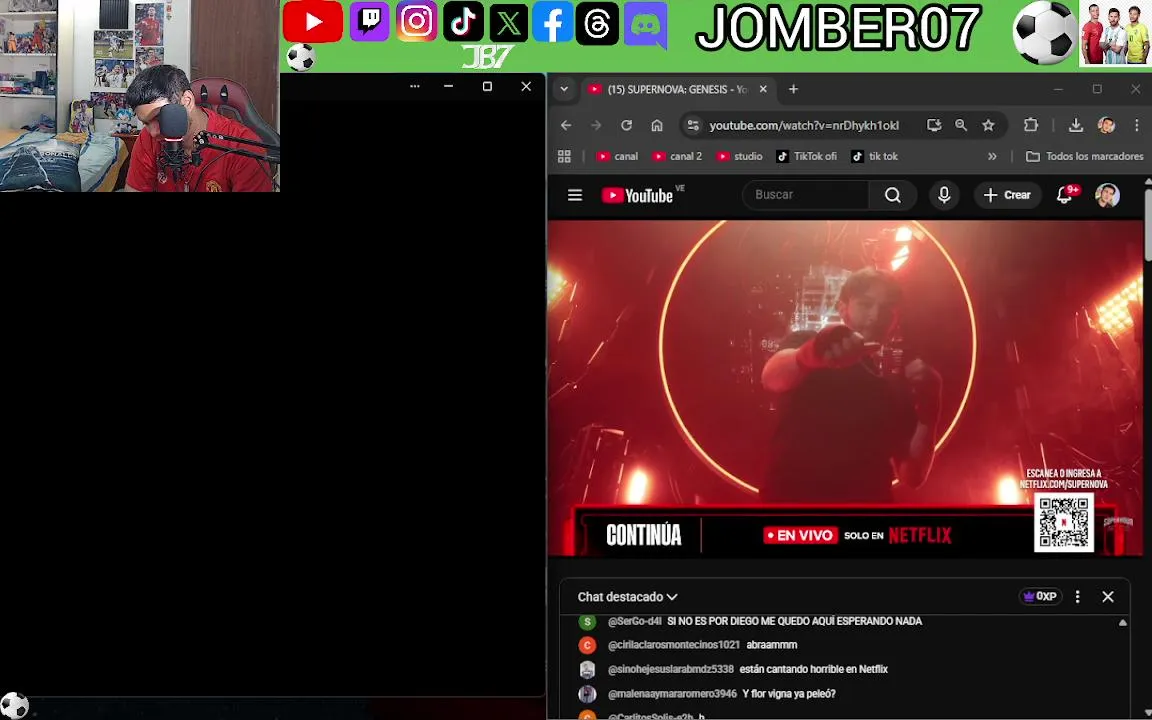
Task: Open a new Chrome tab
Action: 793,89
